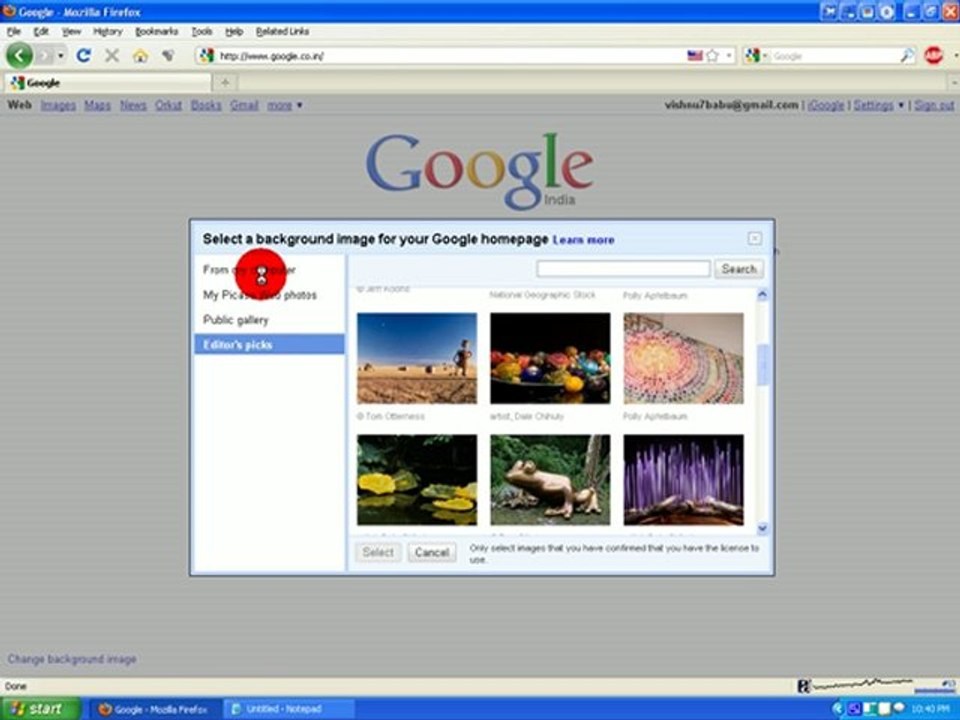Click the Firefox forward arrow button
Viewport: 960px width, 720px height.
click(44, 56)
